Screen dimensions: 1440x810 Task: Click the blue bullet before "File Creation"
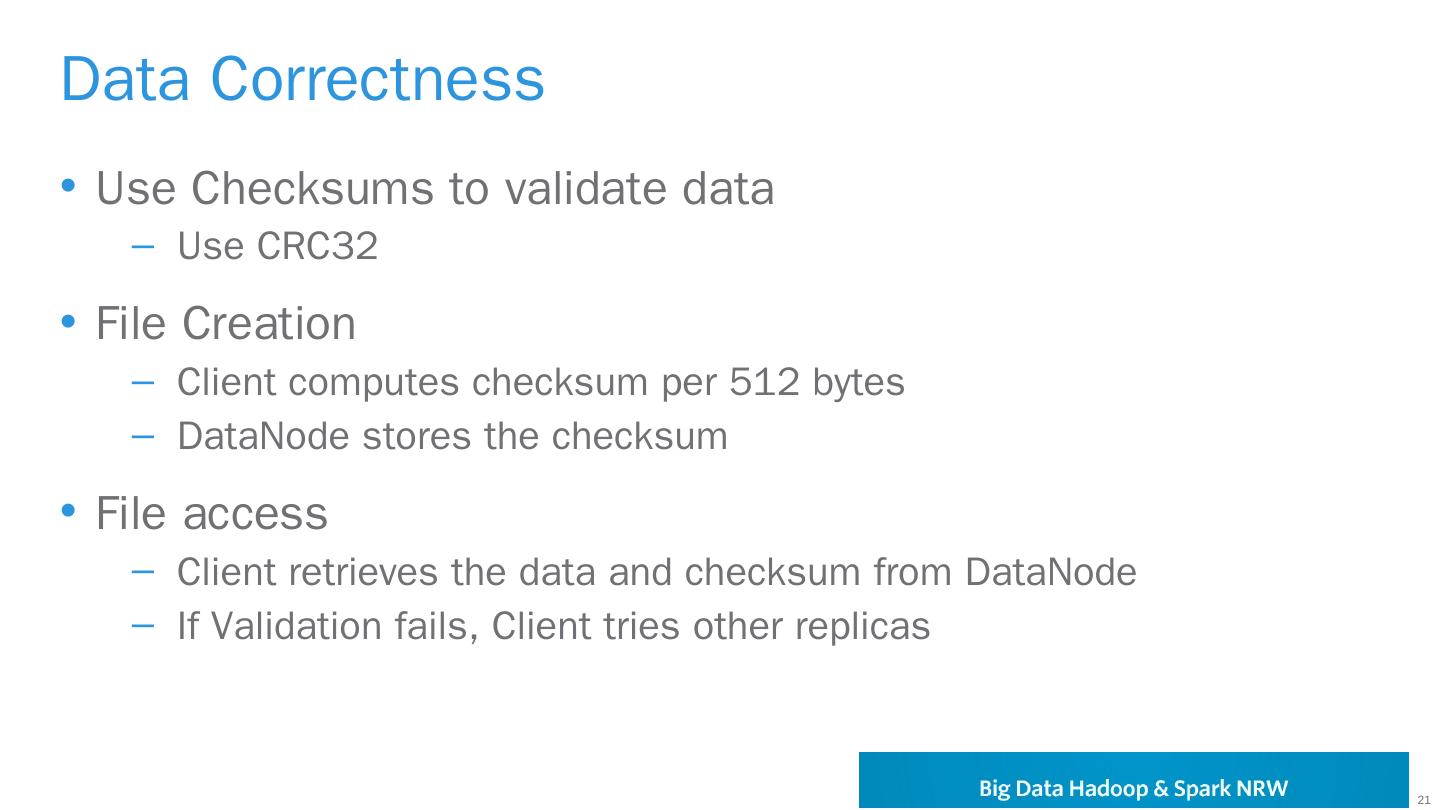68,321
